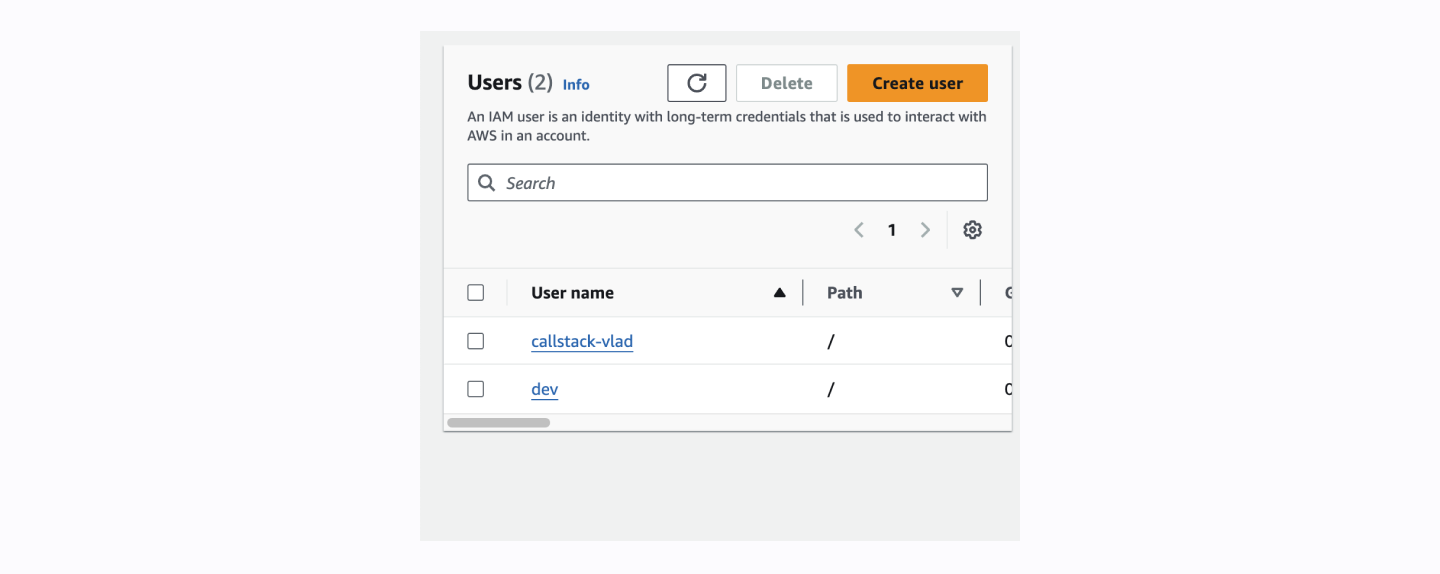
Task: Focus the Search users field
Action: 727,183
